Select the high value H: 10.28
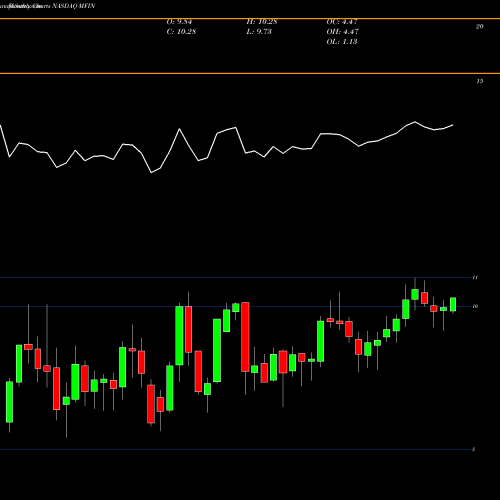 [262, 22]
